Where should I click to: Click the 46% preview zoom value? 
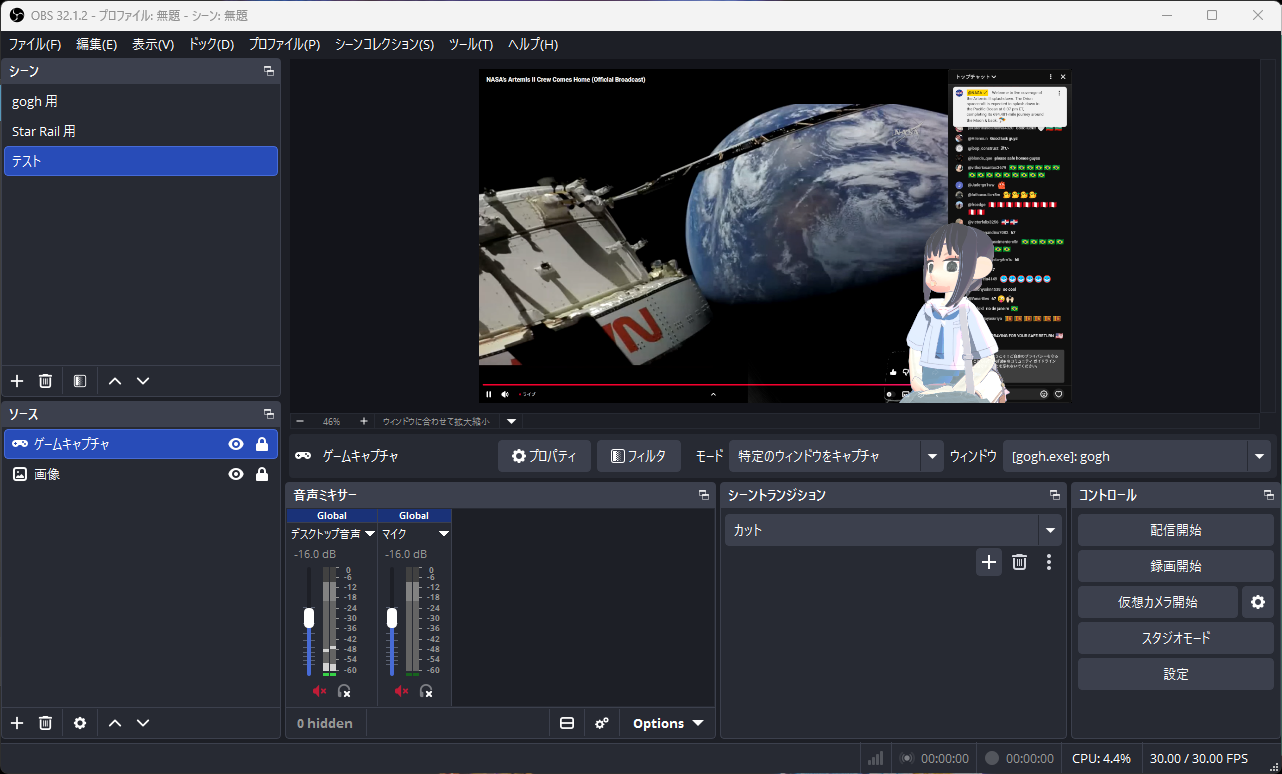(x=331, y=421)
